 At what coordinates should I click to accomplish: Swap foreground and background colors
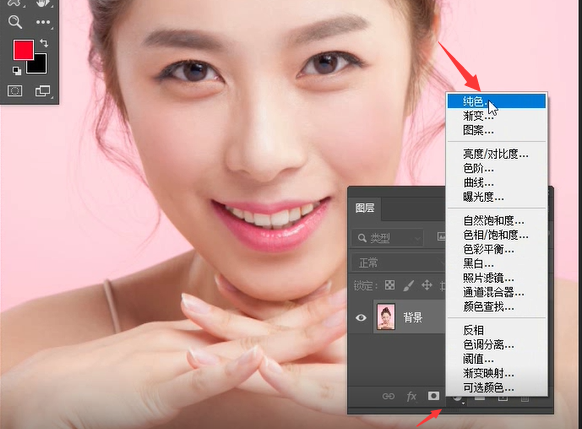[44, 43]
